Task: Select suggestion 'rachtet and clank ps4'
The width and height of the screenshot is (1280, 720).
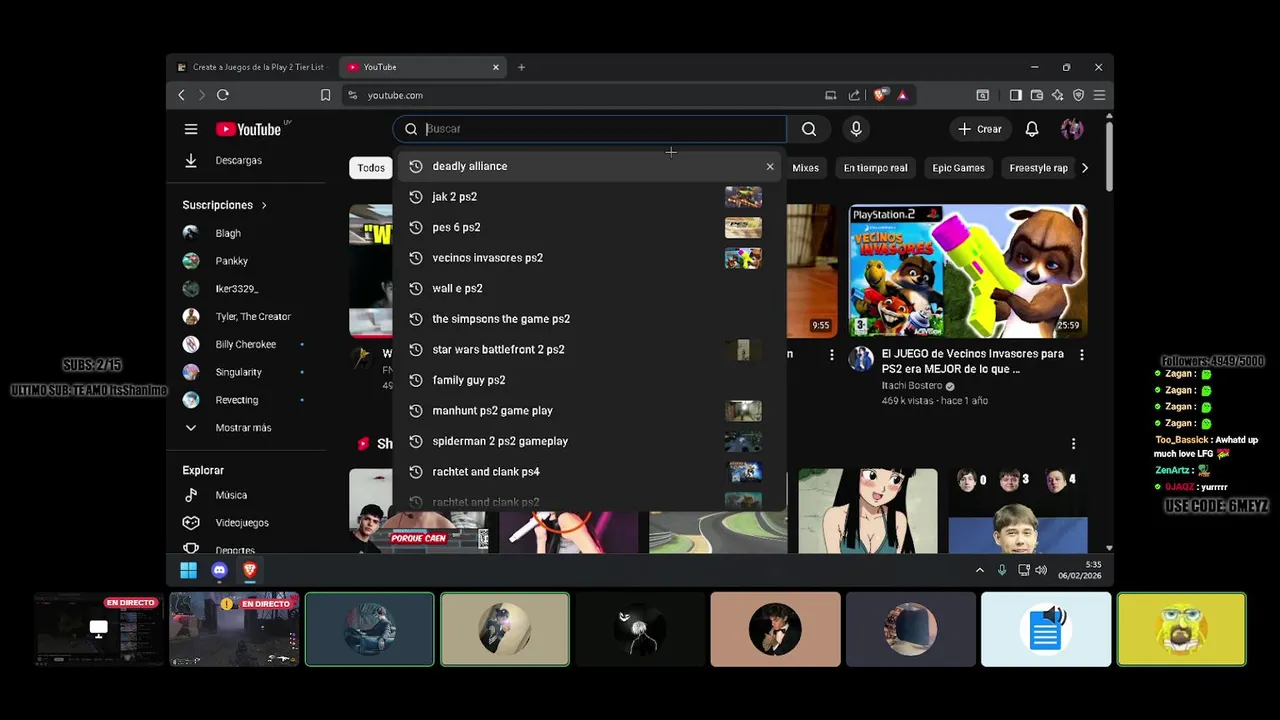Action: click(x=590, y=471)
